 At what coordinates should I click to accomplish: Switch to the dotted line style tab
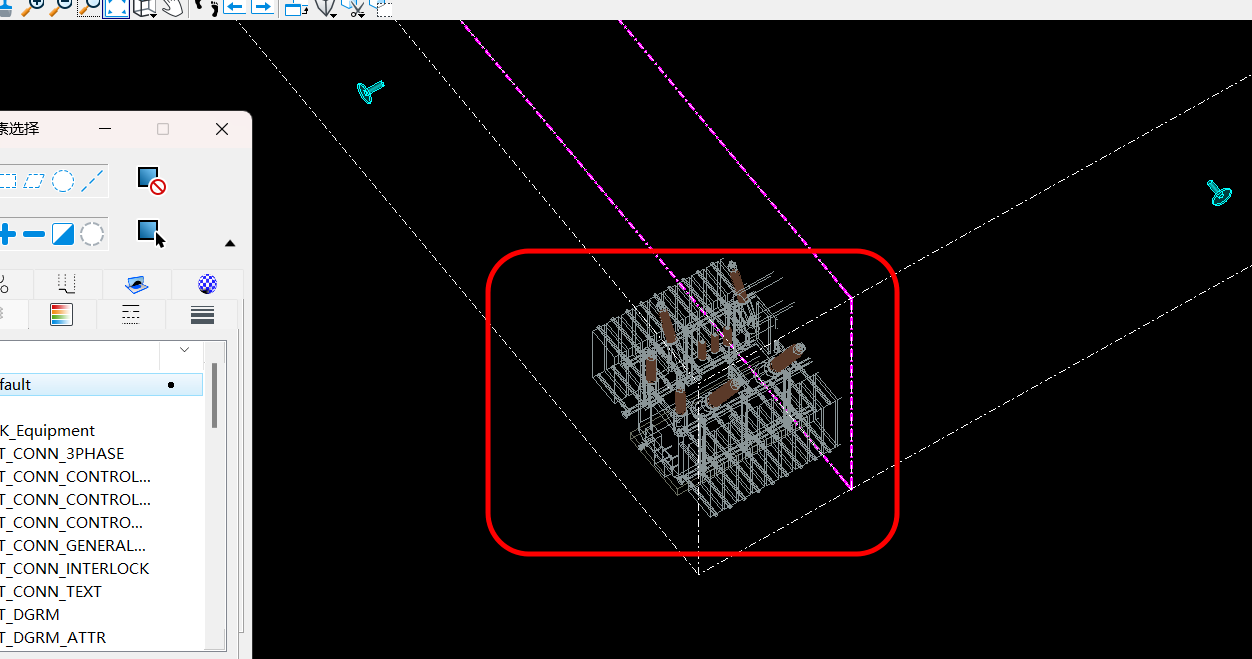(68, 284)
